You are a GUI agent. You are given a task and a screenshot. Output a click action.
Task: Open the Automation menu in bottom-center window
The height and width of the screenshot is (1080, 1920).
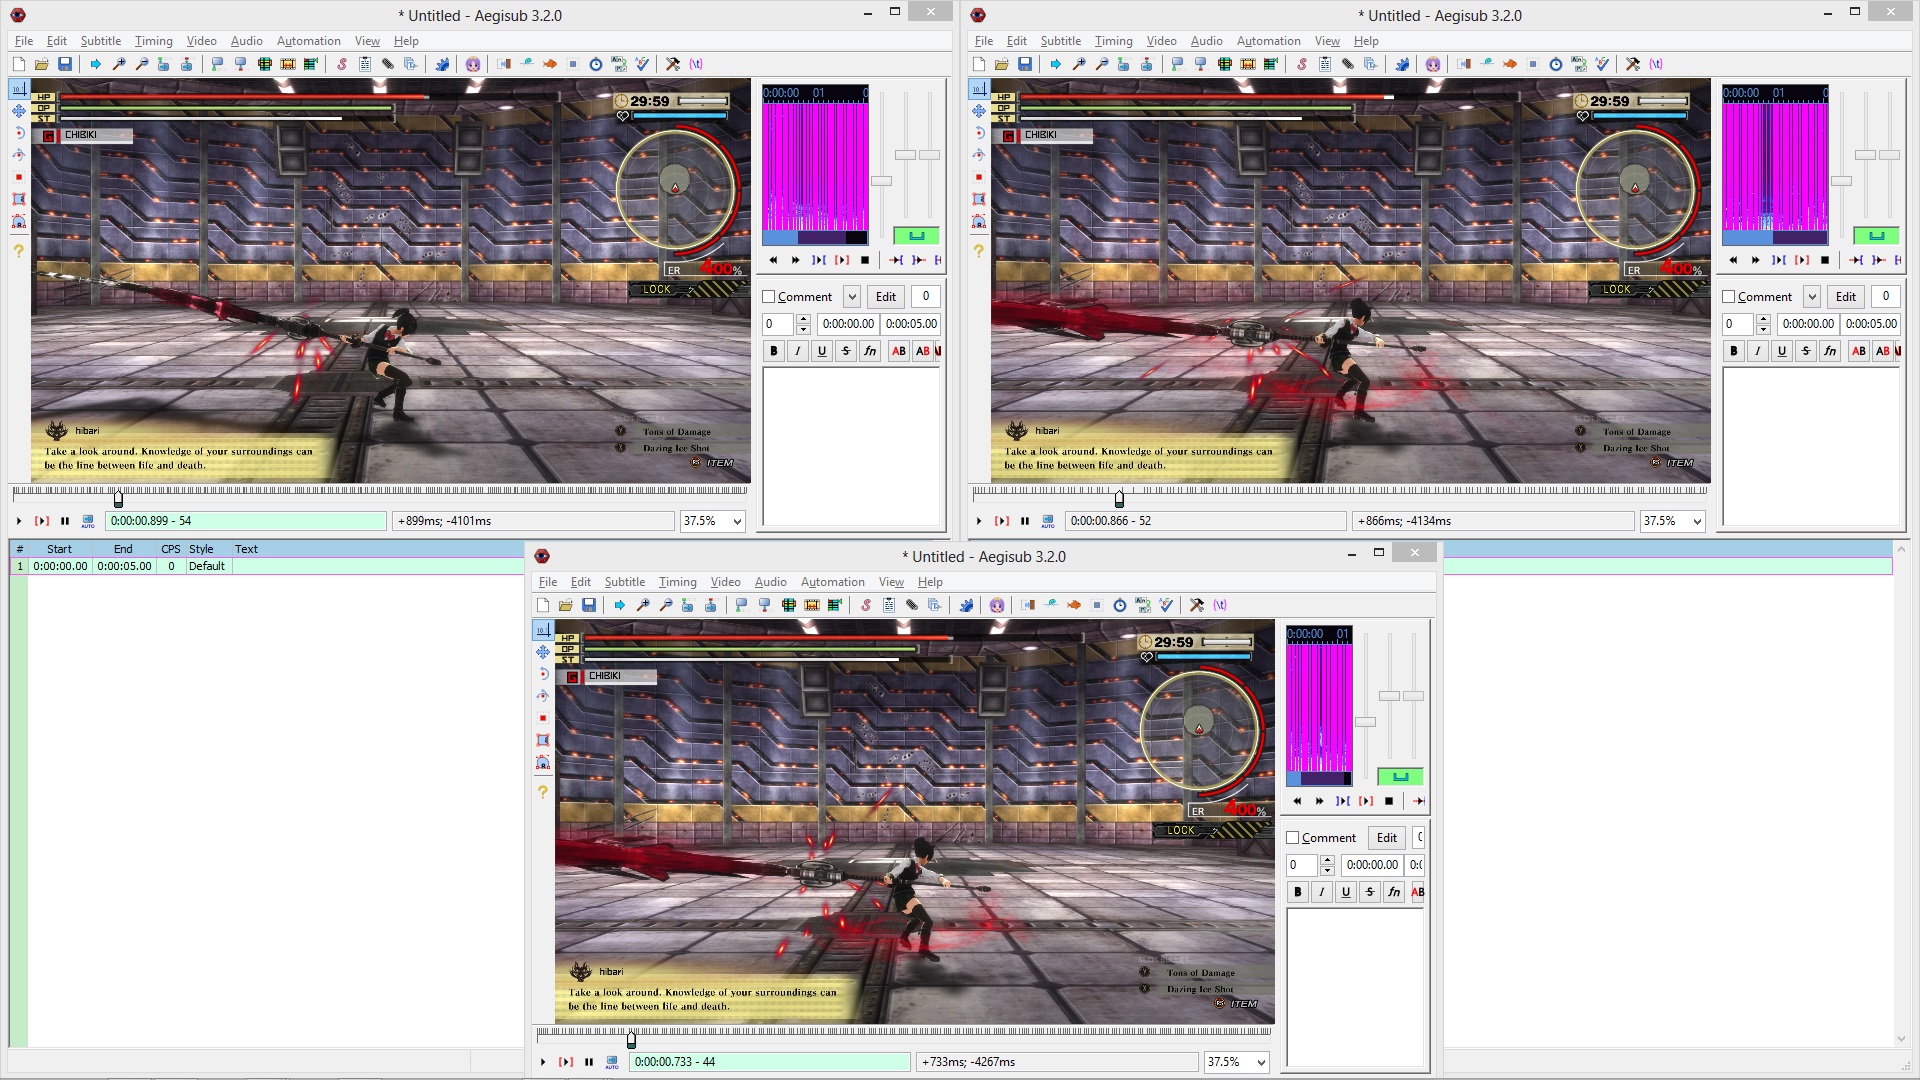coord(832,582)
